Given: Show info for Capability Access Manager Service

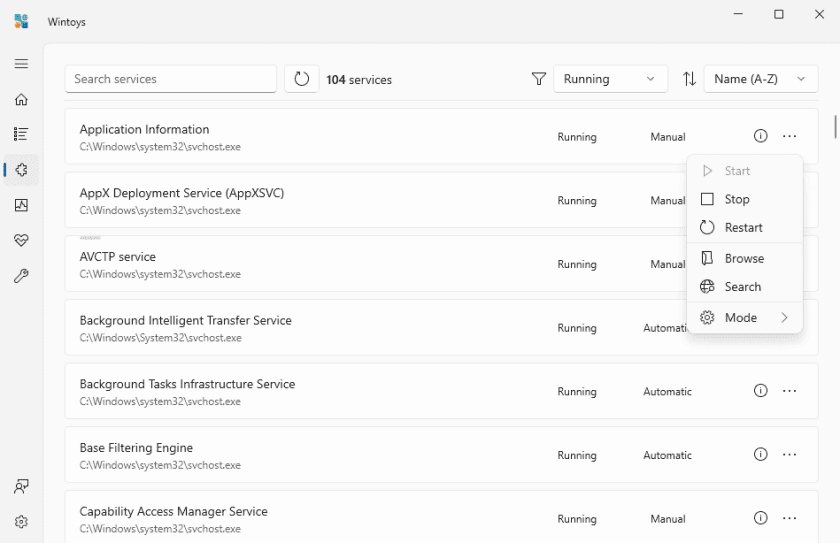Looking at the screenshot, I should (761, 518).
